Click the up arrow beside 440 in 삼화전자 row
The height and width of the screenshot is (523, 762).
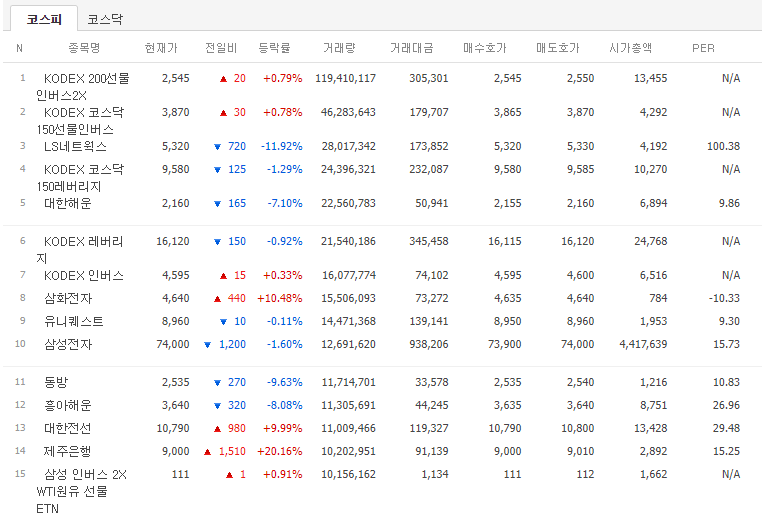pyautogui.click(x=217, y=298)
